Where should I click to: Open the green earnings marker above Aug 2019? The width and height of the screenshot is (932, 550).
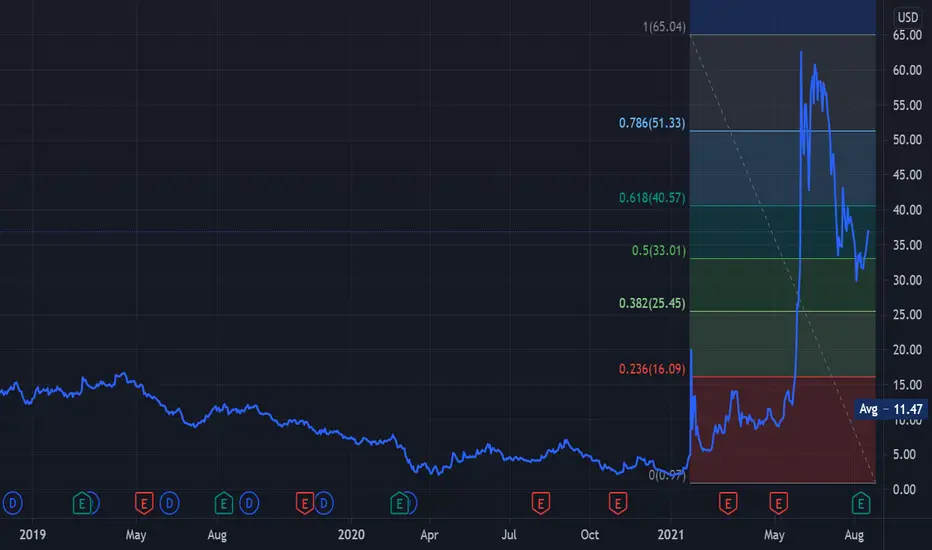click(x=223, y=504)
